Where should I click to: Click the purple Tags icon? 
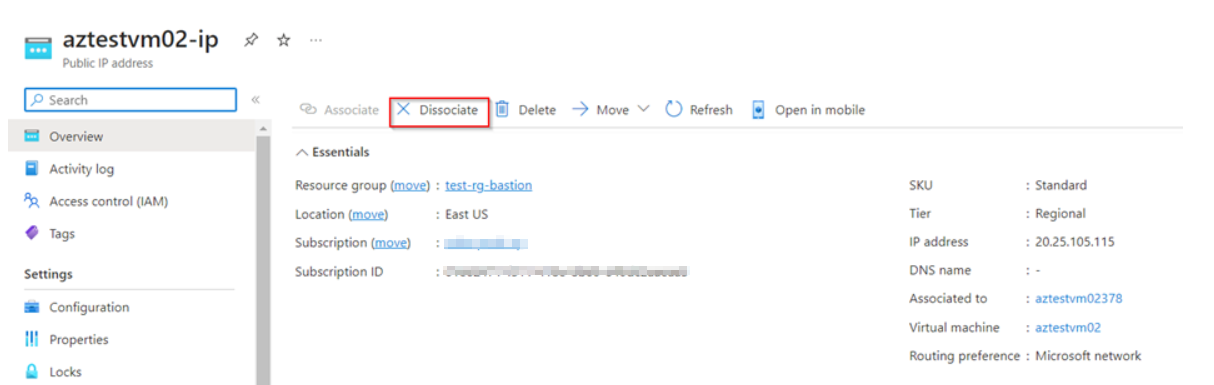click(x=32, y=233)
